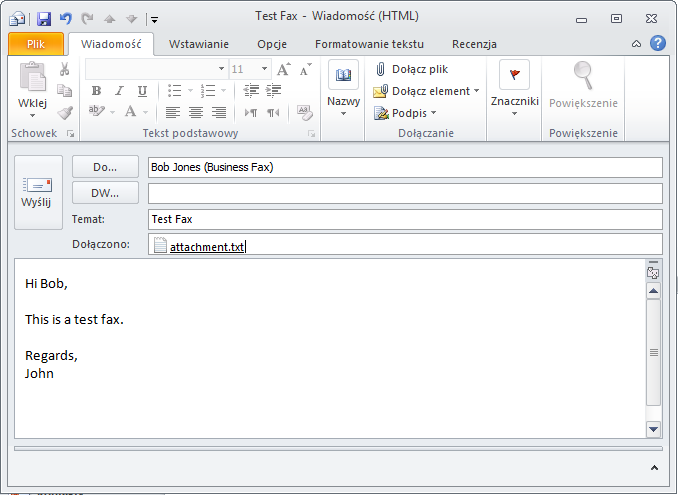Click the Outlook send/receive icon in title bar

(17, 19)
